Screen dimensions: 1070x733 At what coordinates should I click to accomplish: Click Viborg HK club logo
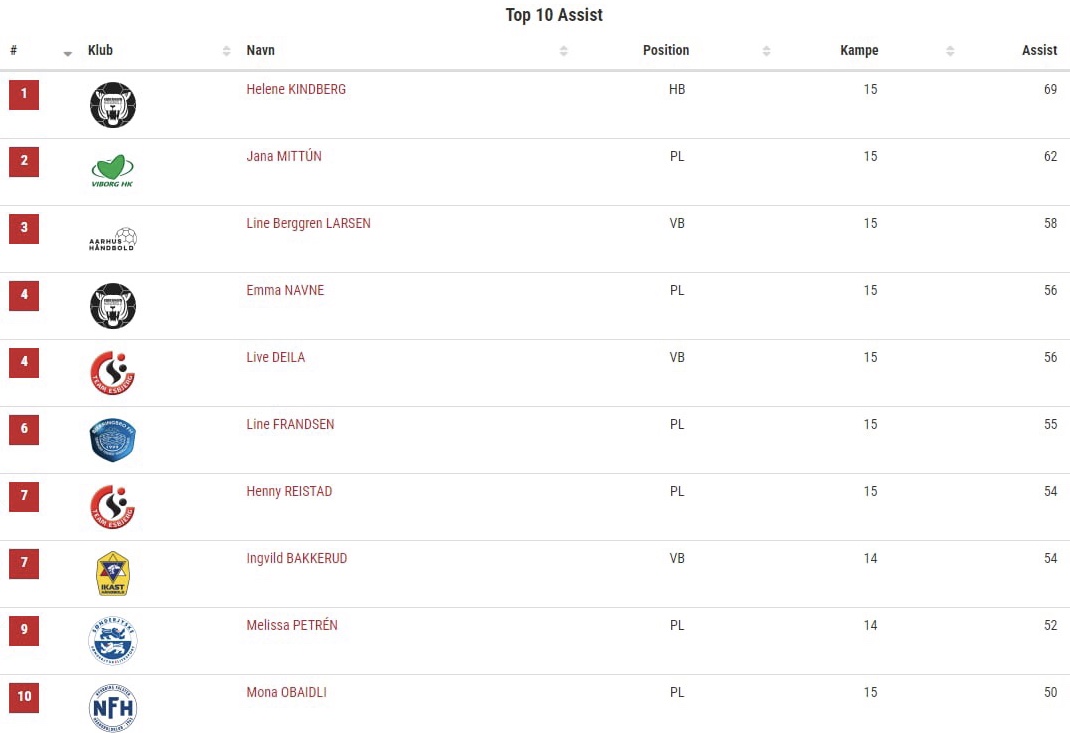click(x=113, y=171)
